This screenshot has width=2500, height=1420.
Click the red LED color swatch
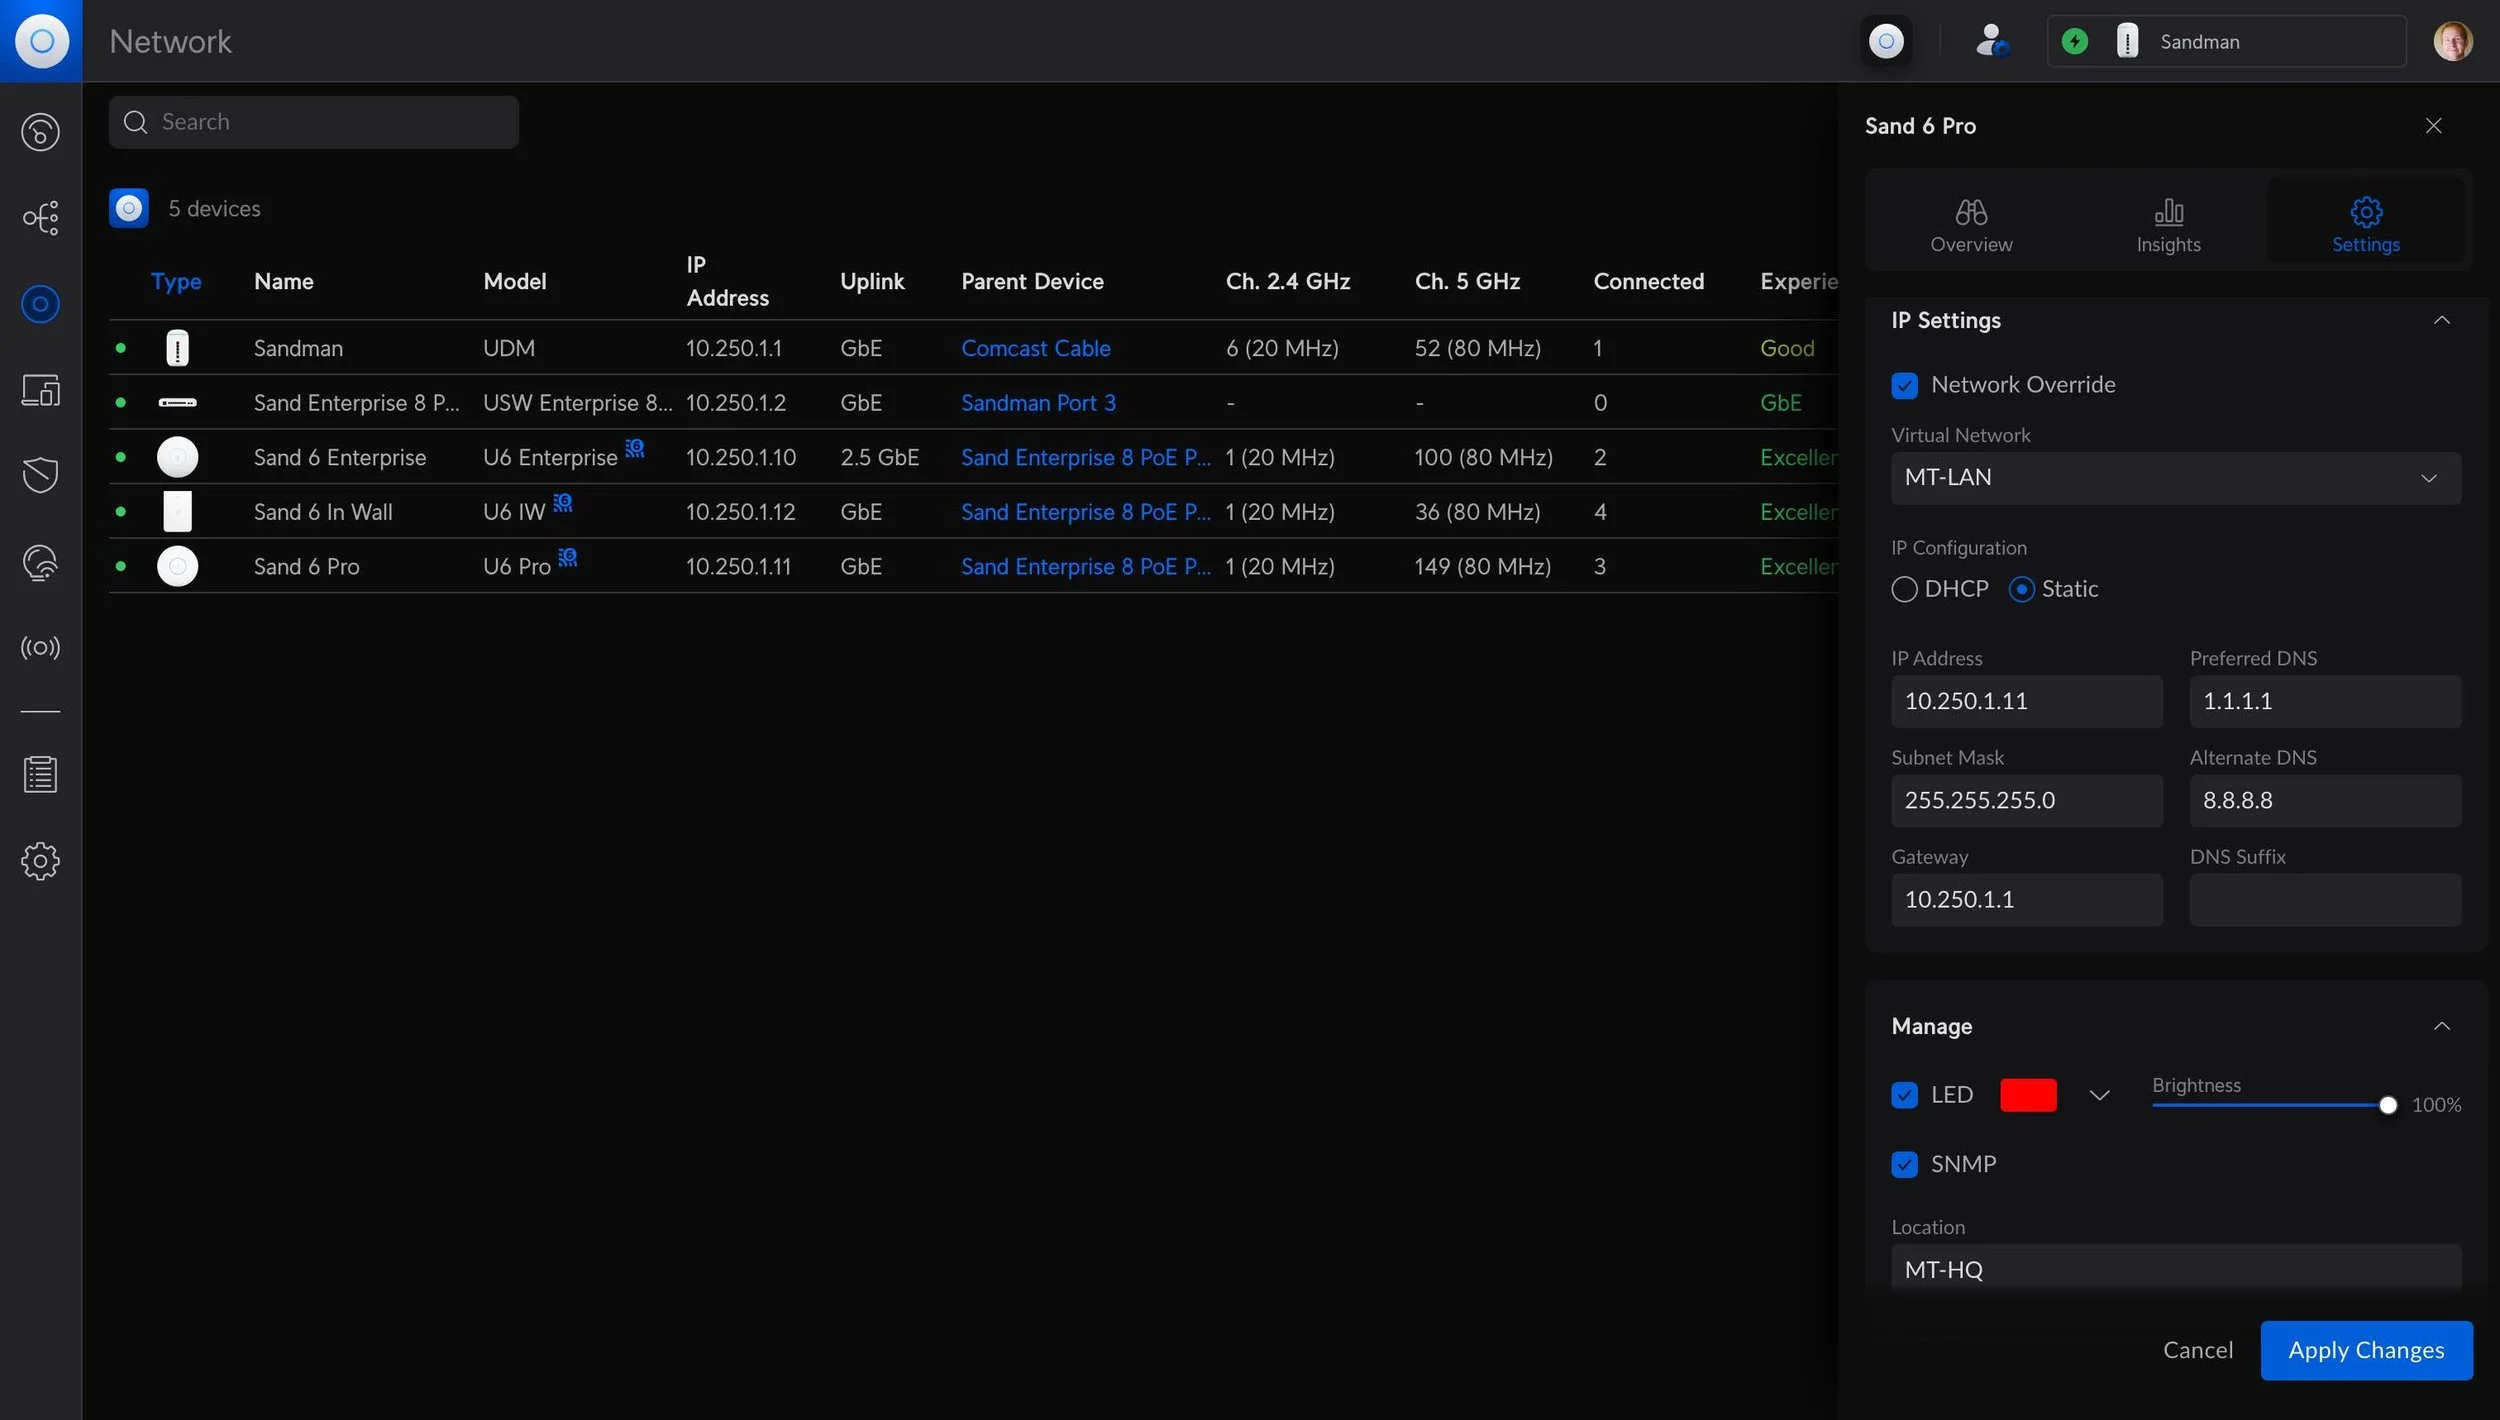click(x=2028, y=1095)
